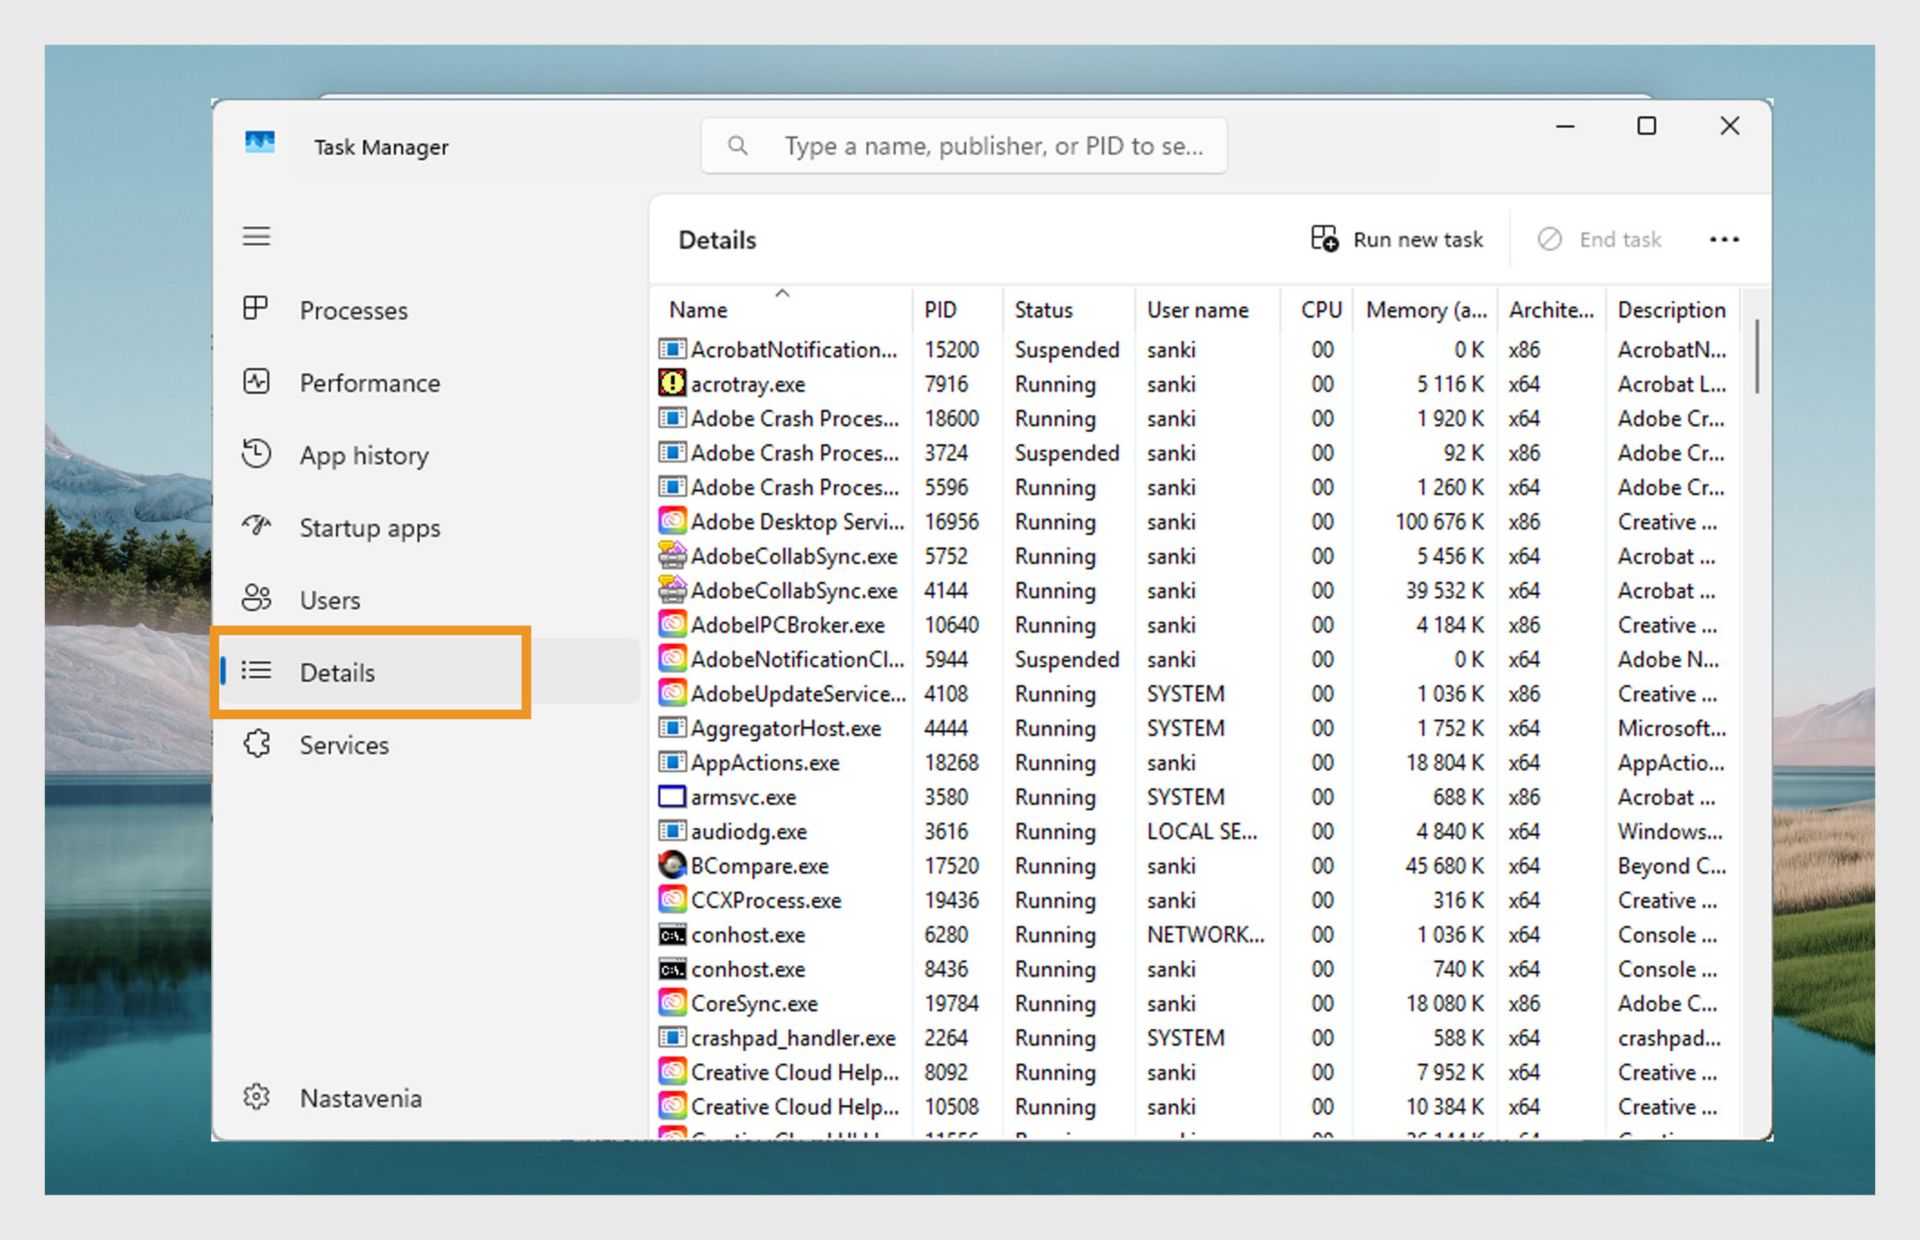Switch to Services tab label
This screenshot has height=1240, width=1920.
[x=344, y=745]
